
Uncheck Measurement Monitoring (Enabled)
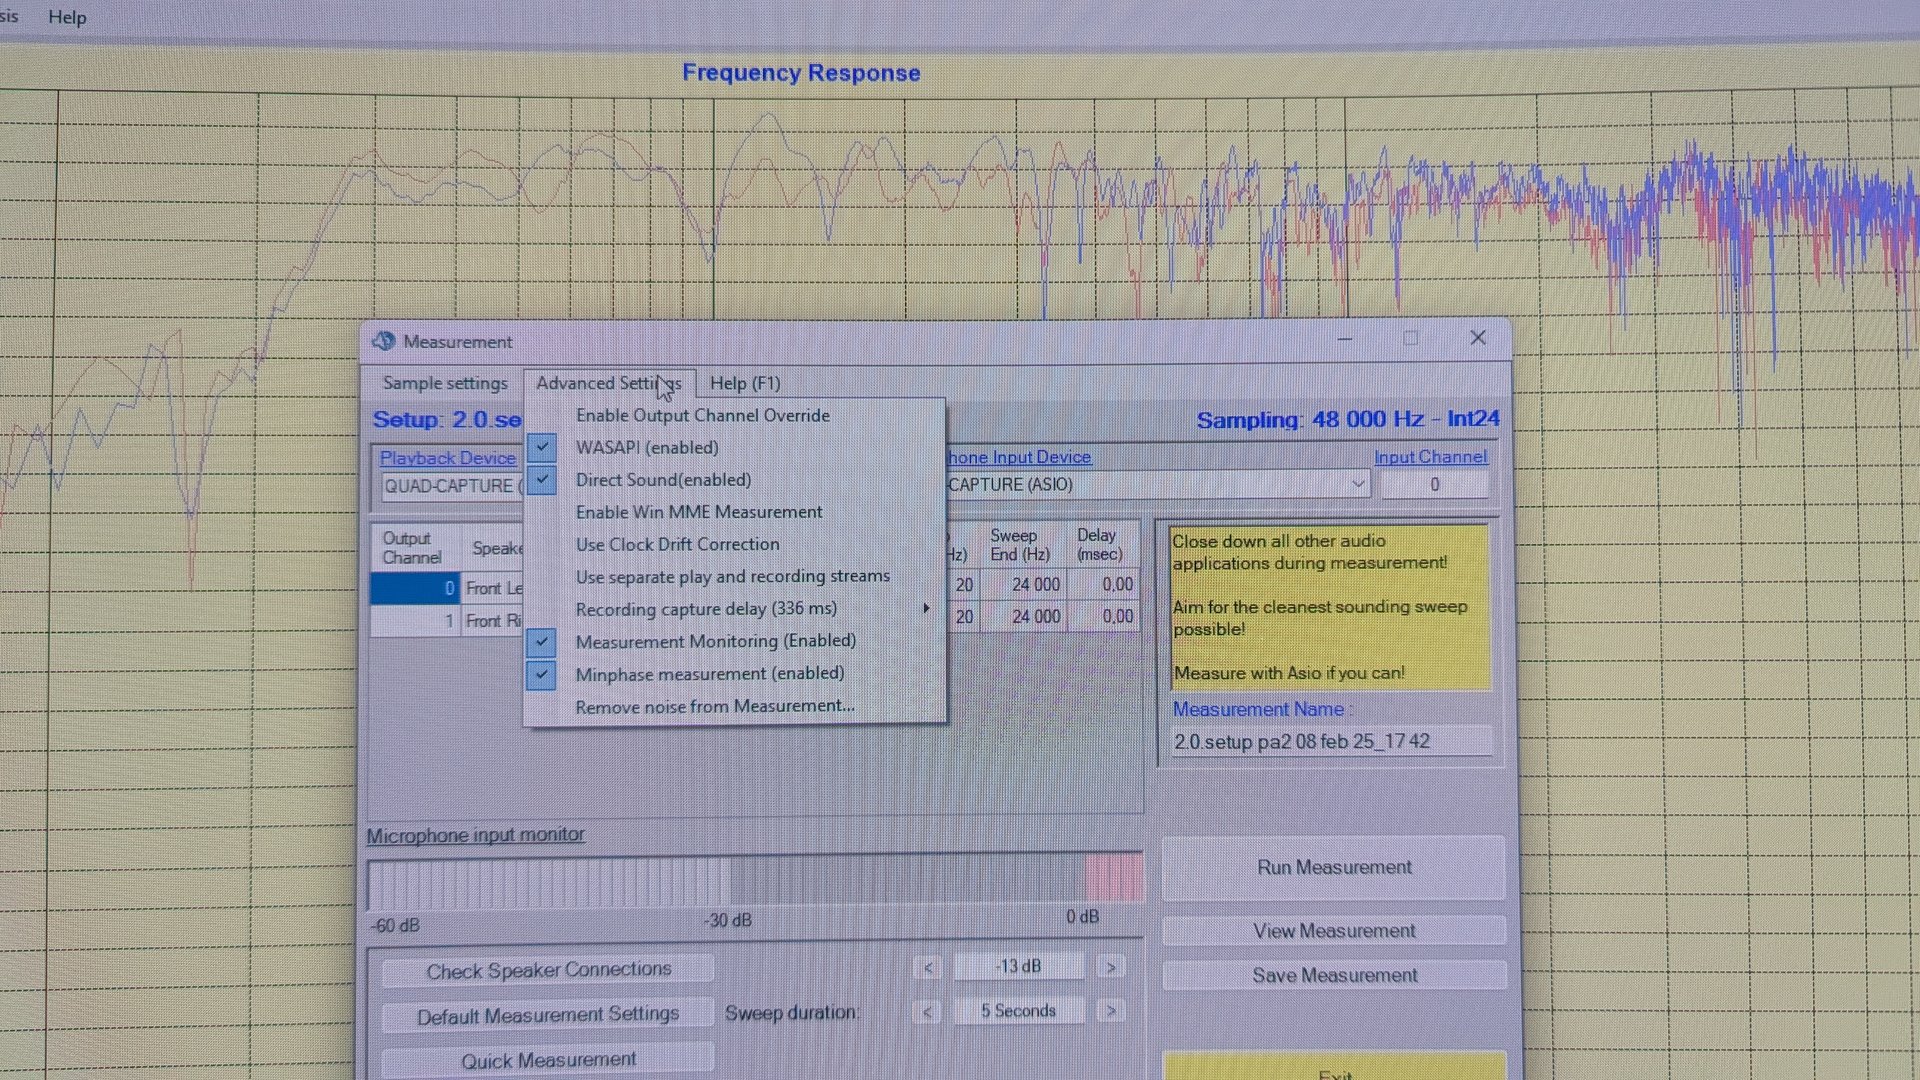[x=715, y=641]
